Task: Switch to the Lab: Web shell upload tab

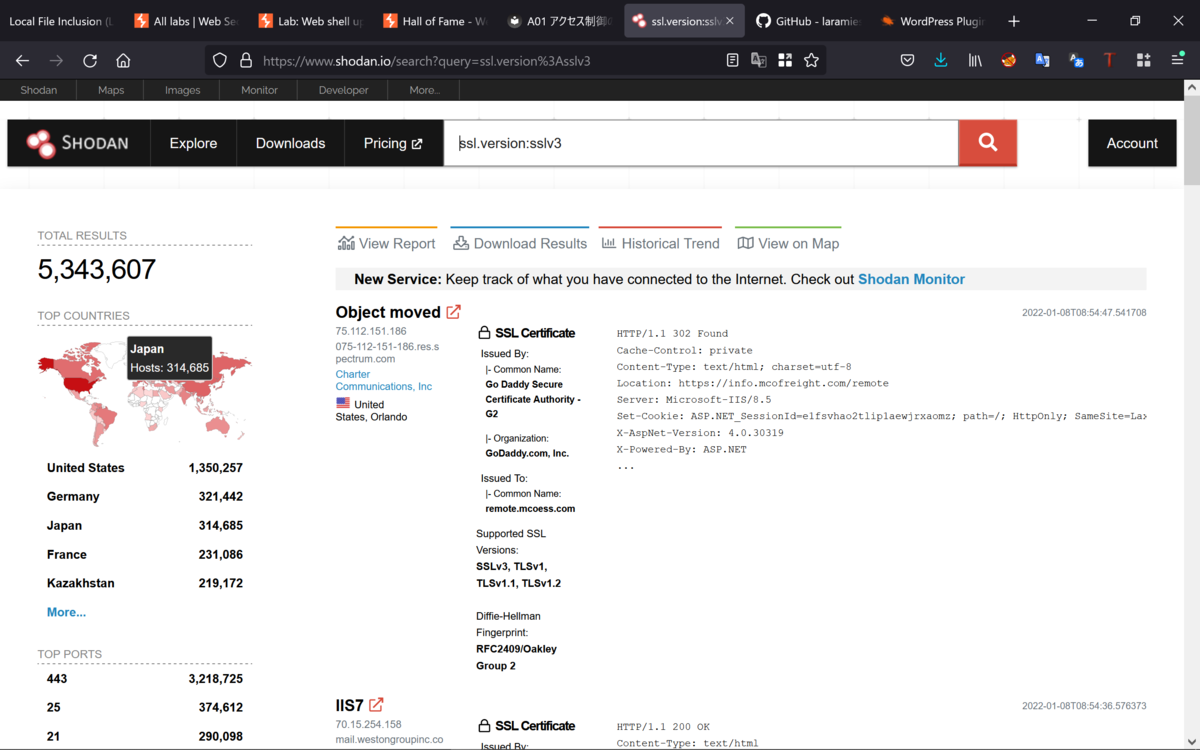Action: [x=310, y=21]
